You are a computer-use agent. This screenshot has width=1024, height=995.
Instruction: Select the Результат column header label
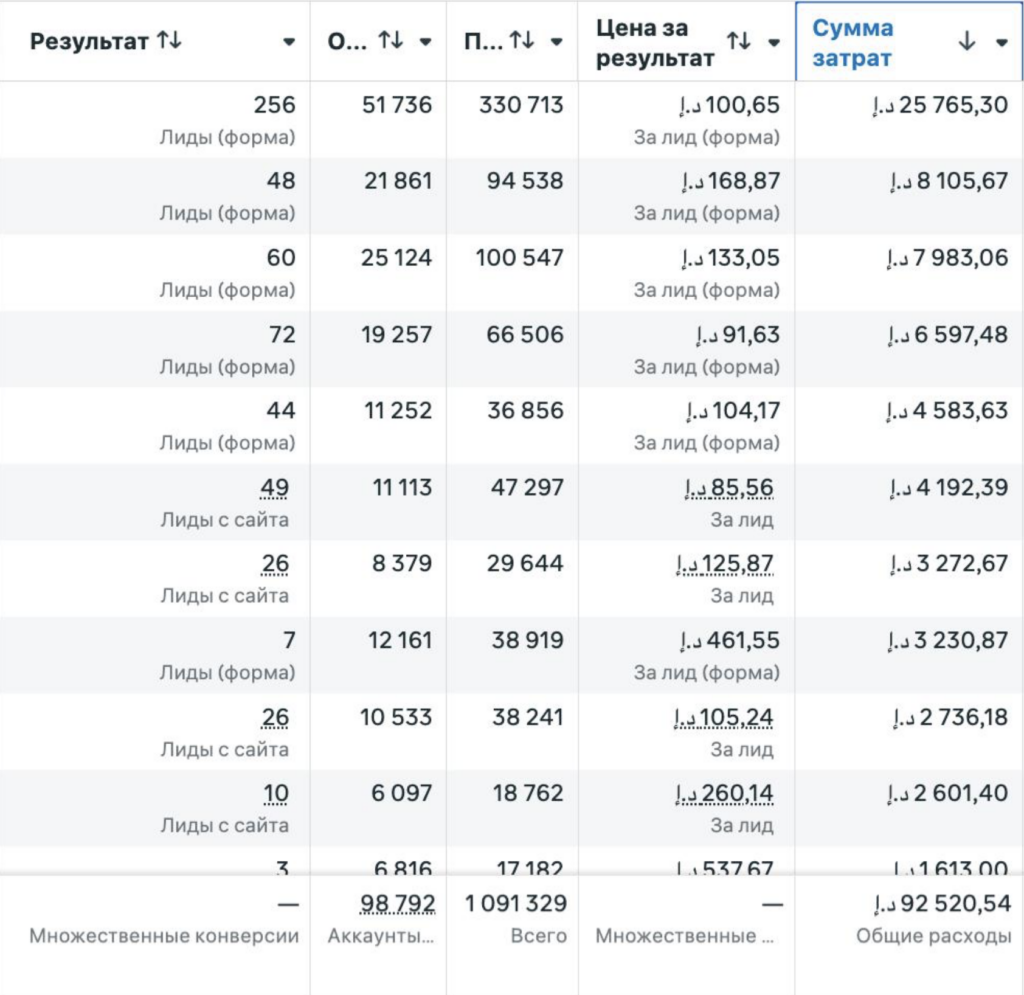click(89, 42)
